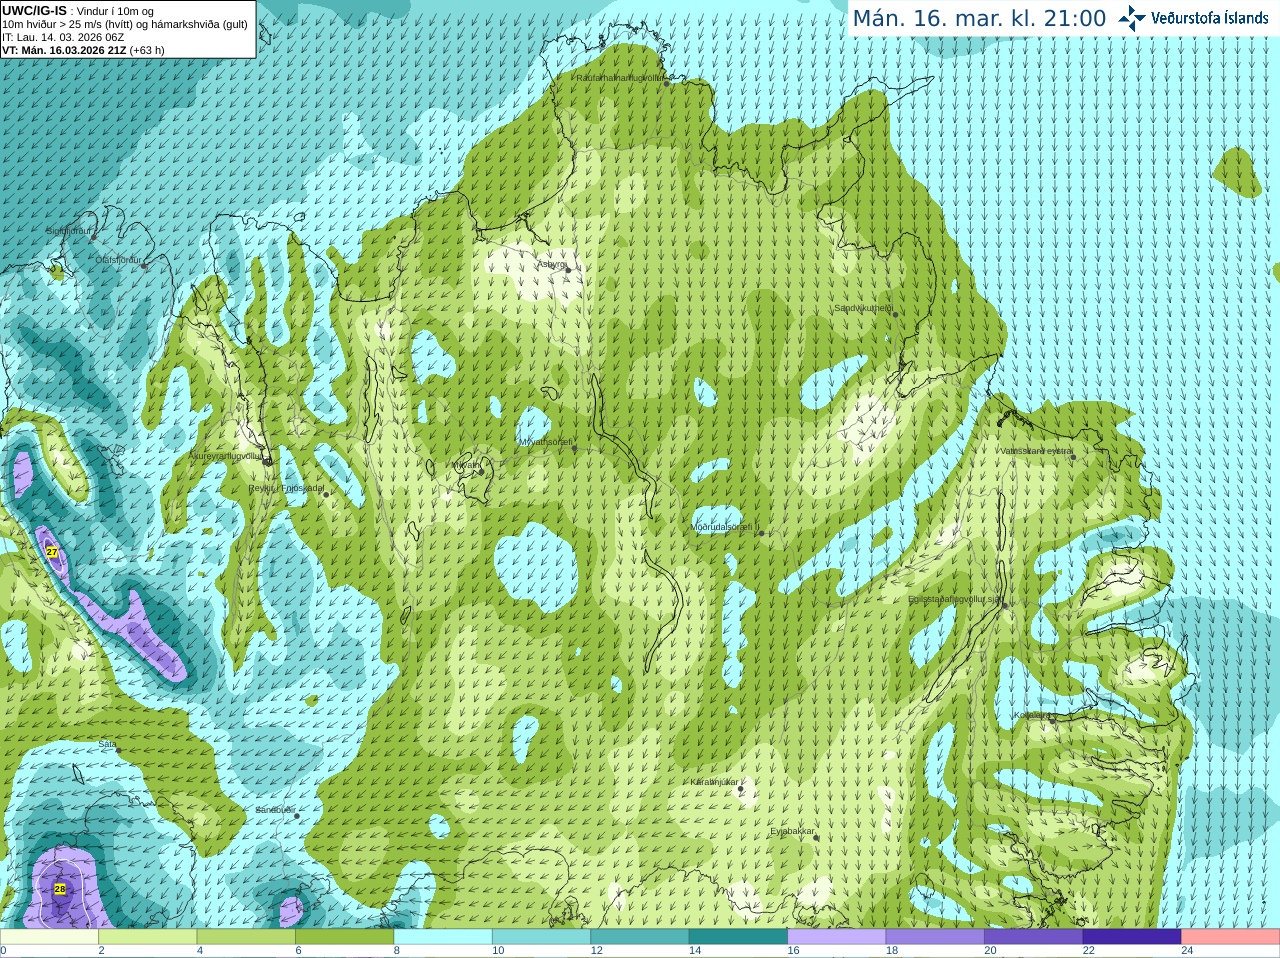This screenshot has height=958, width=1280.
Task: Select the Reykir í Fnjóskadal station dot
Action: point(326,494)
